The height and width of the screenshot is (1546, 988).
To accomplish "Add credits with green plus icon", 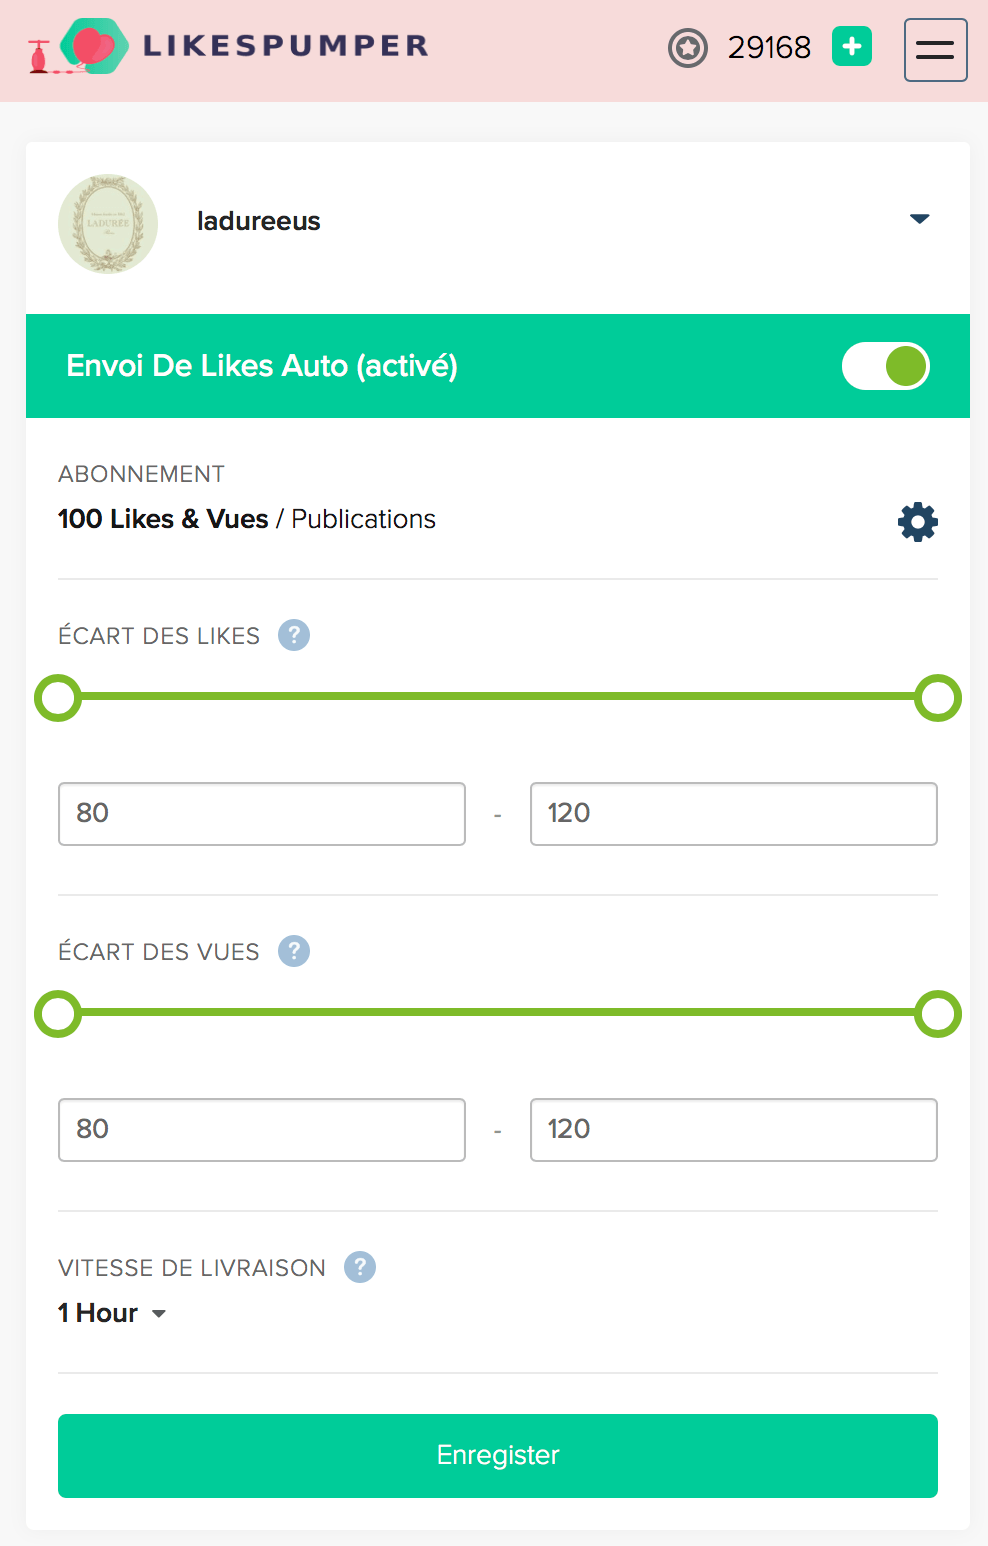I will pos(852,46).
